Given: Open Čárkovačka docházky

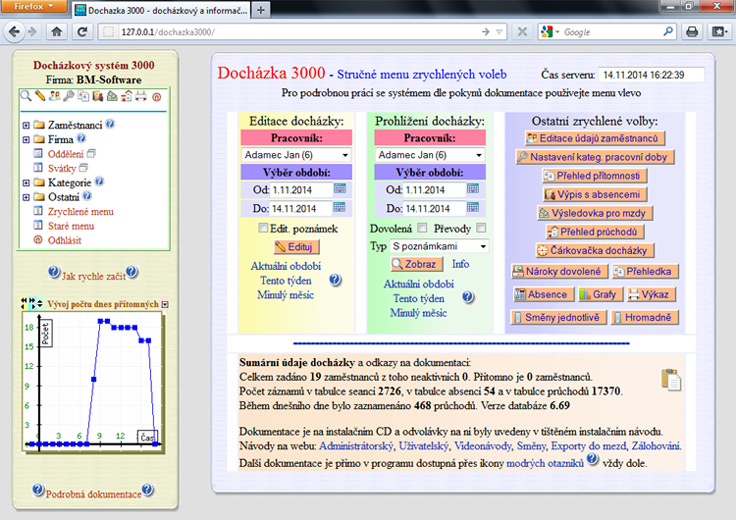Looking at the screenshot, I should pos(595,250).
